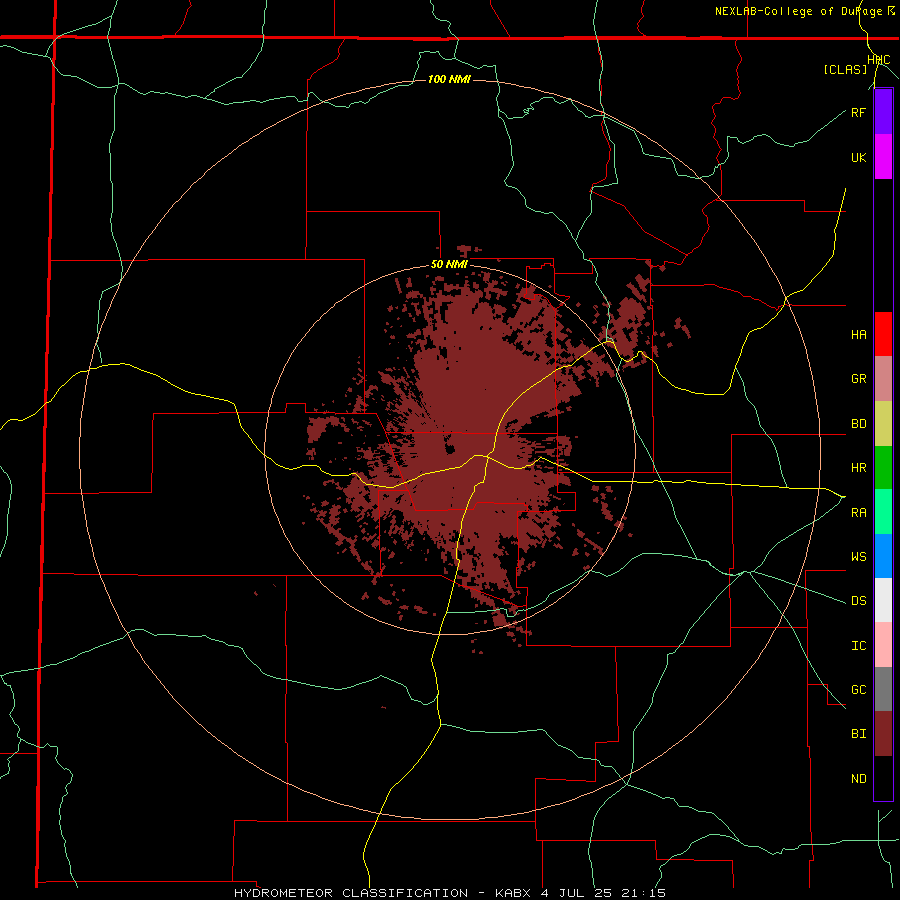Click the 50 NMI range ring label
Screen dimensions: 900x900
[449, 265]
